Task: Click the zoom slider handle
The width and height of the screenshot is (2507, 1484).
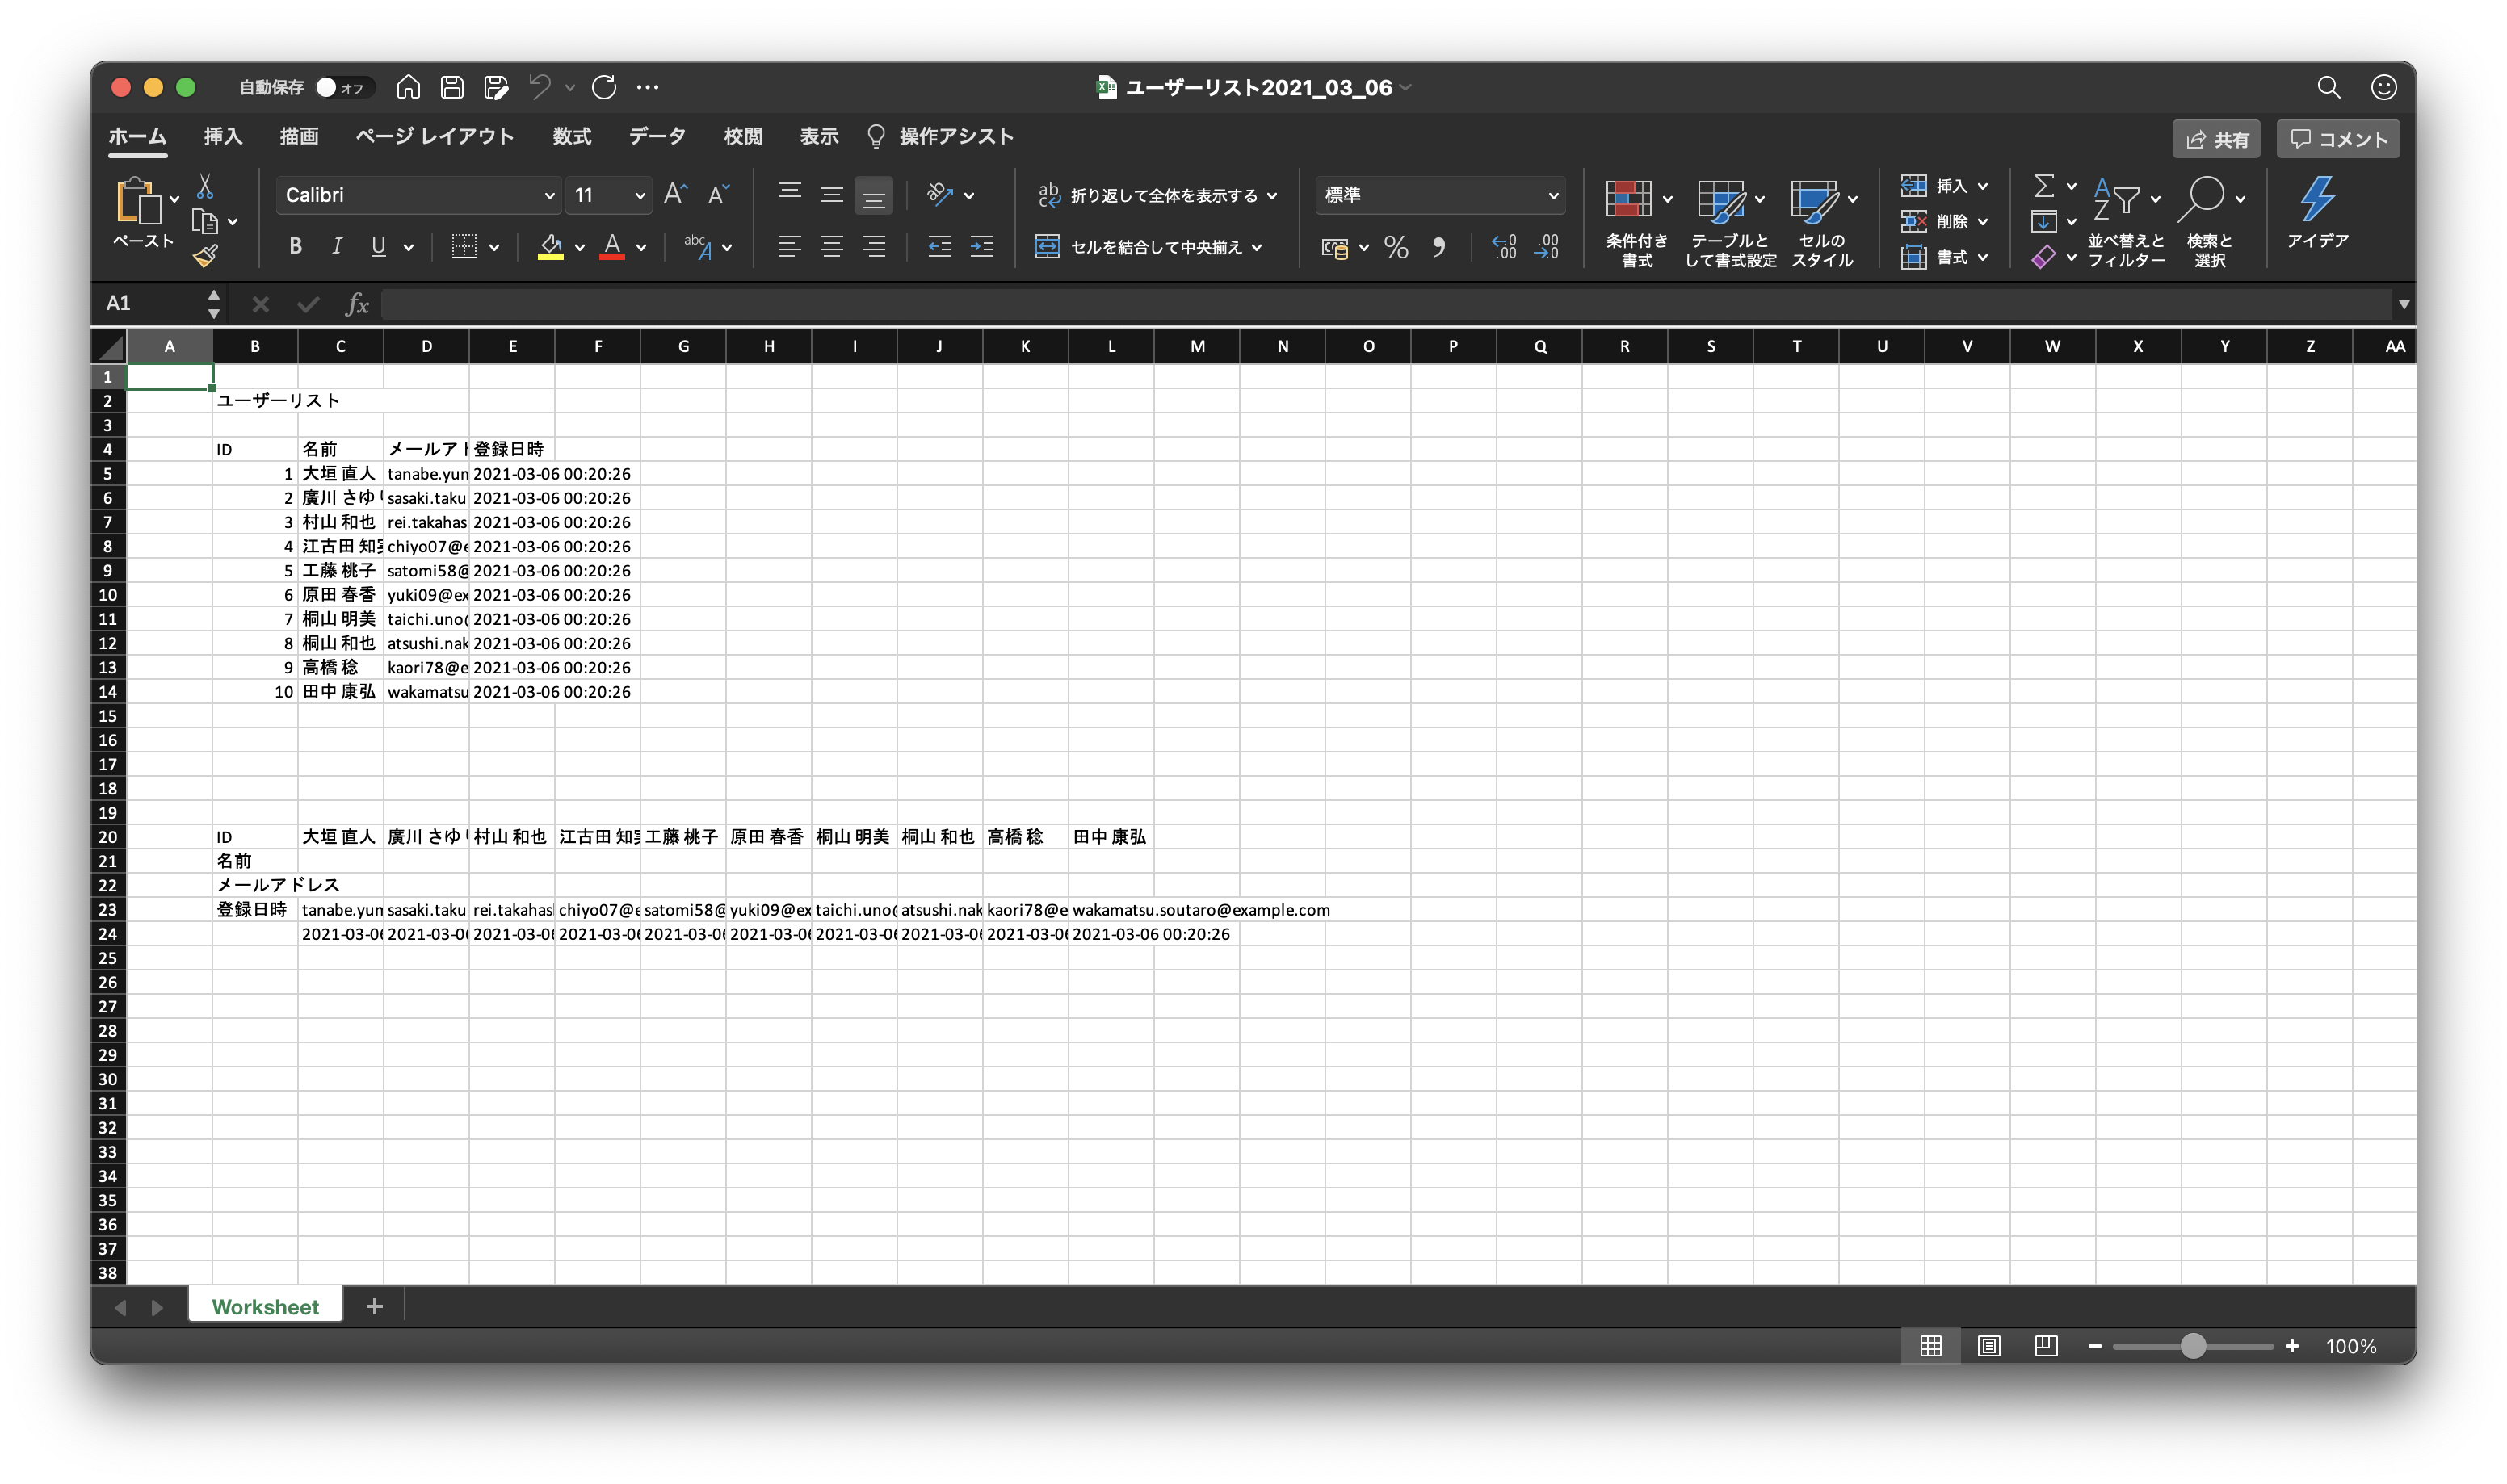Action: [x=2193, y=1346]
